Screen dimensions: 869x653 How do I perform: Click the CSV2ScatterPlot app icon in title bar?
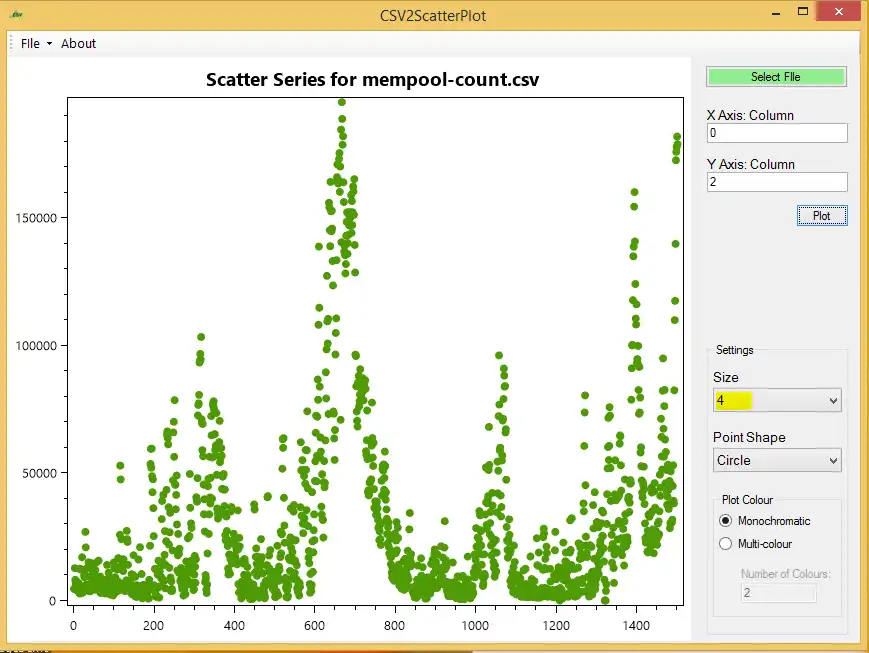point(15,15)
